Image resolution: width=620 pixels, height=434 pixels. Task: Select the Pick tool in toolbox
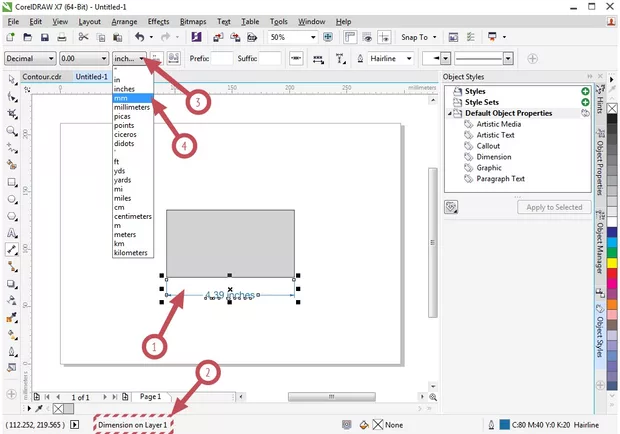click(12, 79)
